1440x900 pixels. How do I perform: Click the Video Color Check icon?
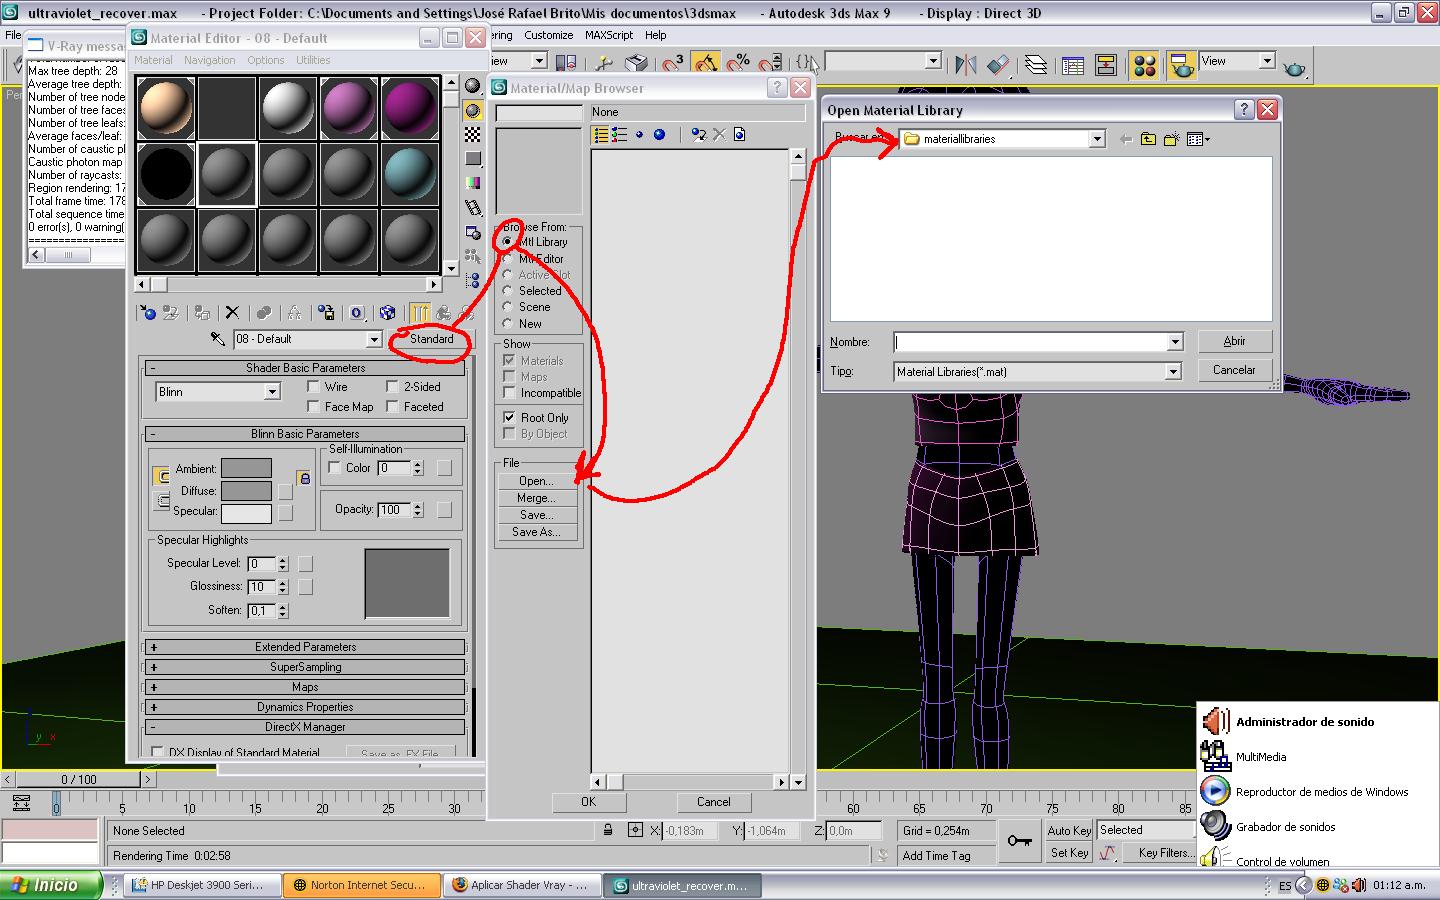(473, 183)
